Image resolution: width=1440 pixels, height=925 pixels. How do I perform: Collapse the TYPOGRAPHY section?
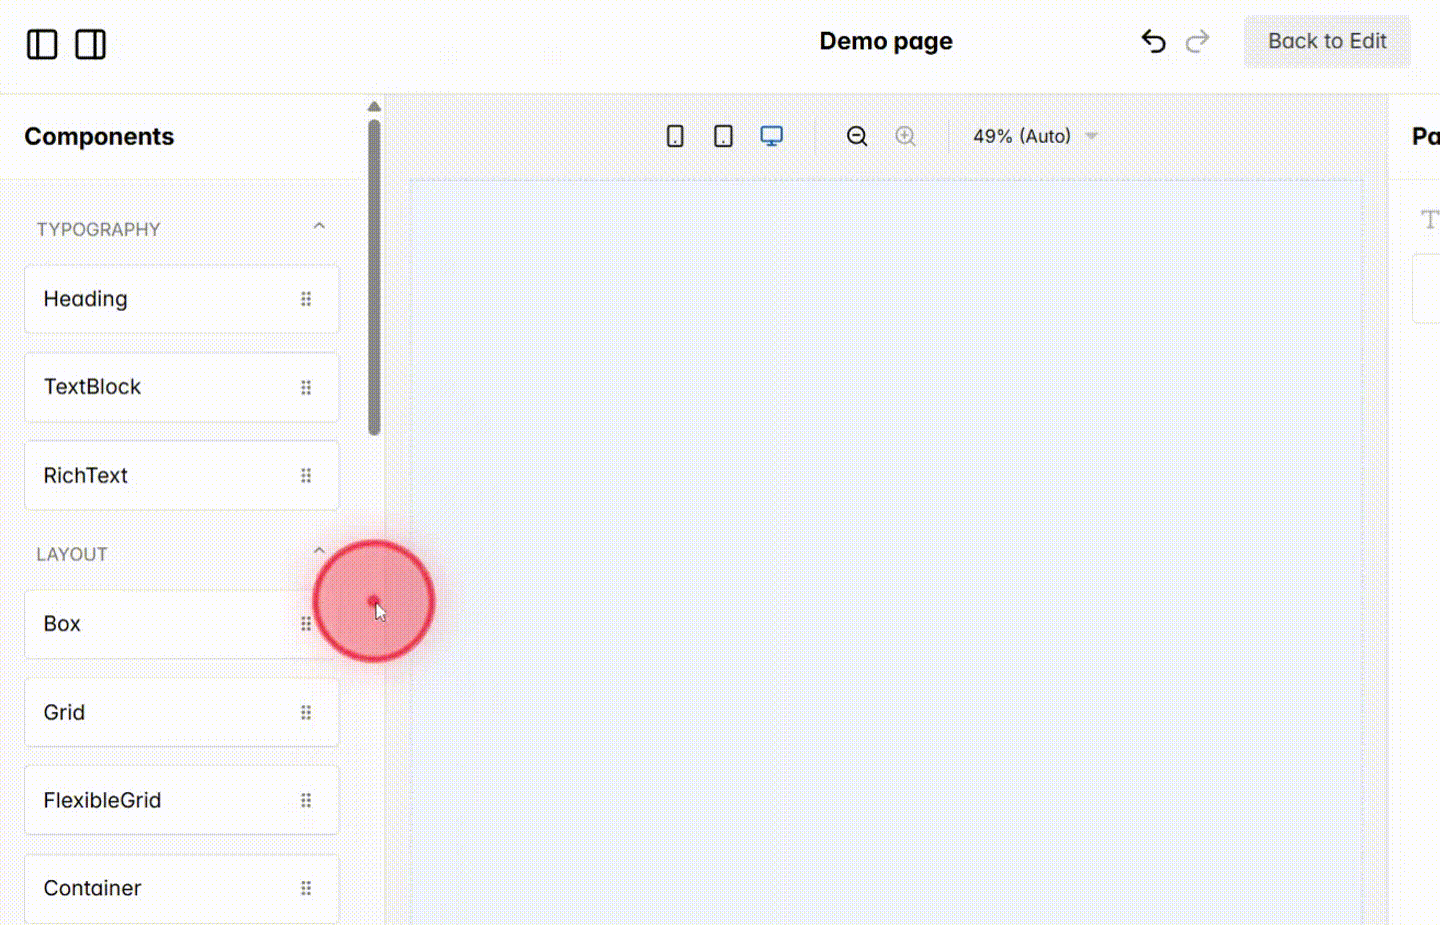[x=319, y=226]
